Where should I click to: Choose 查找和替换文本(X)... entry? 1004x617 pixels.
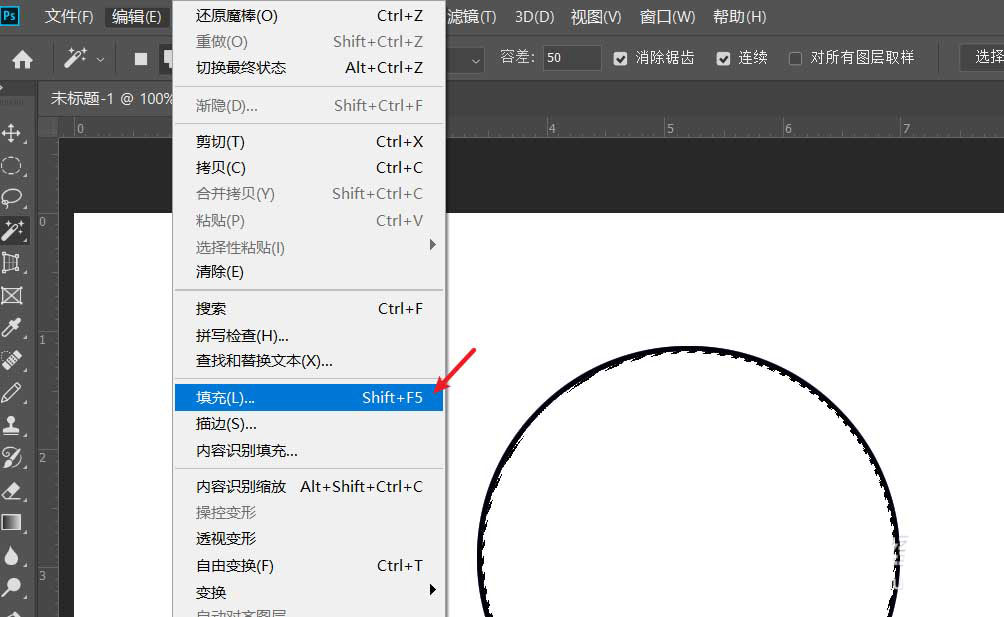309,361
